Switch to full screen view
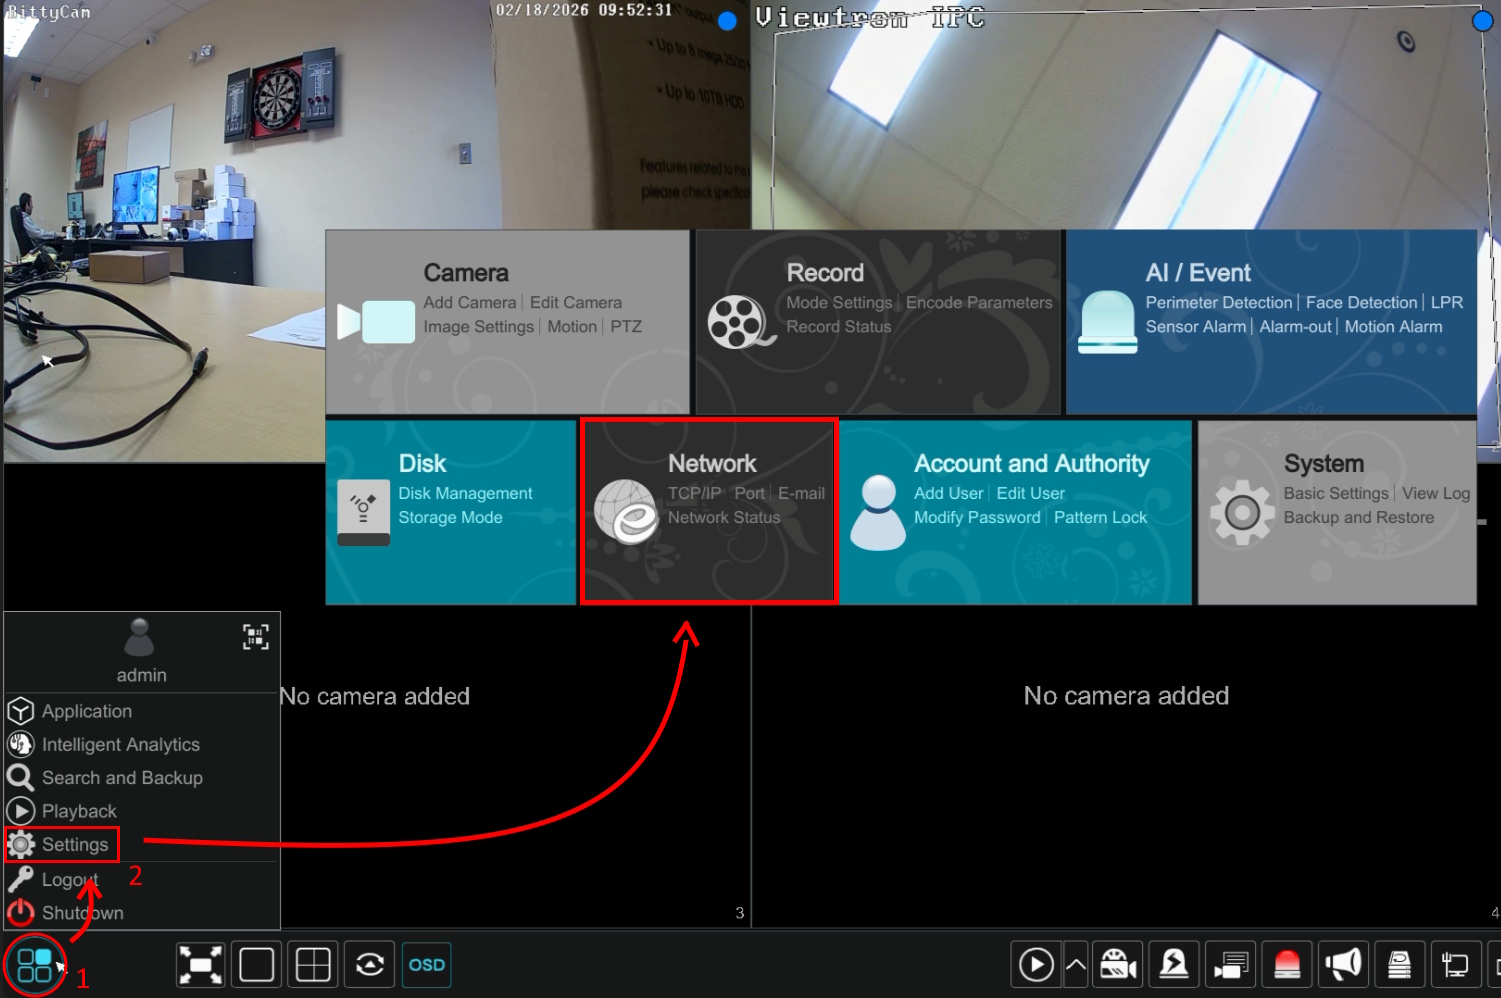The width and height of the screenshot is (1501, 998). tap(200, 965)
